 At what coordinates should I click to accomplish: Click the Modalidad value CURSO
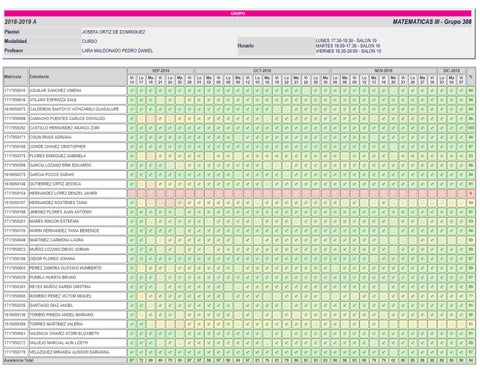coord(89,41)
